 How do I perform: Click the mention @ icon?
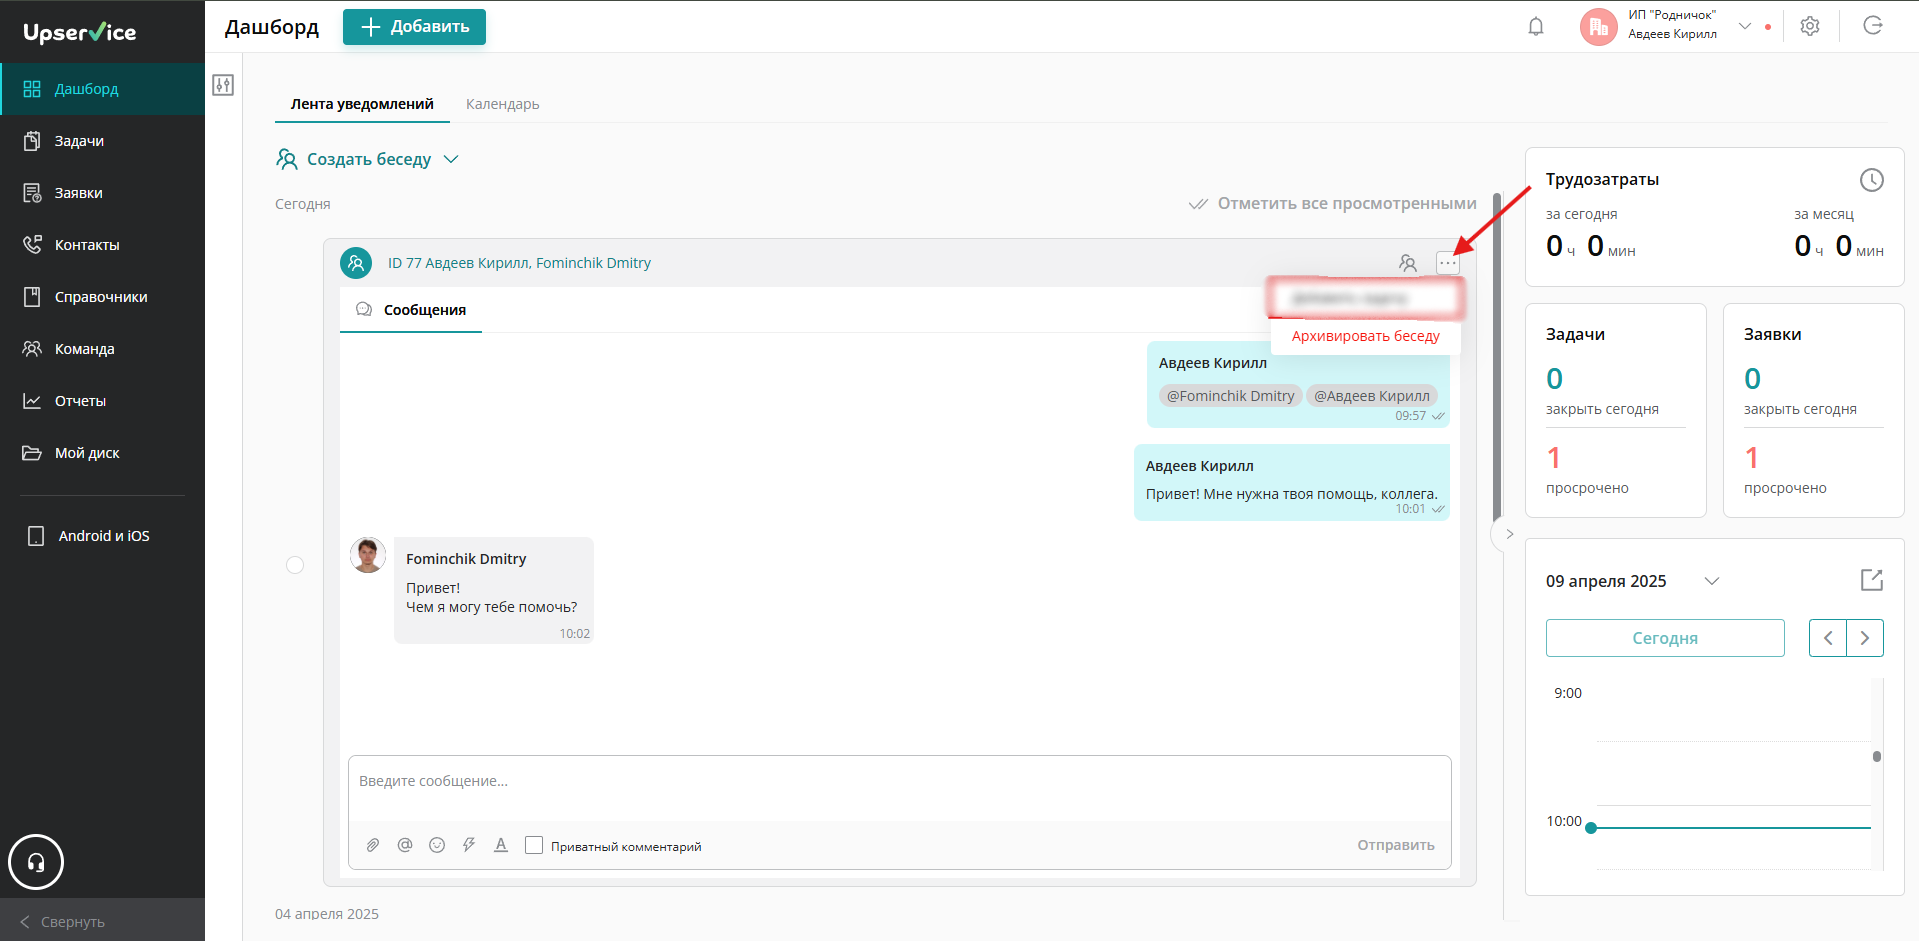(x=405, y=845)
